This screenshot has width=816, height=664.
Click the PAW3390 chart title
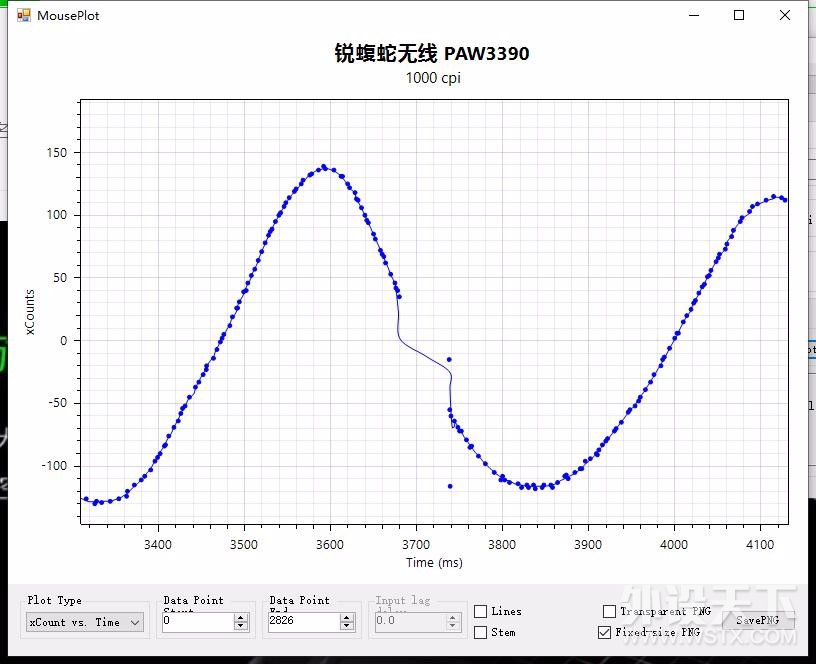click(432, 54)
